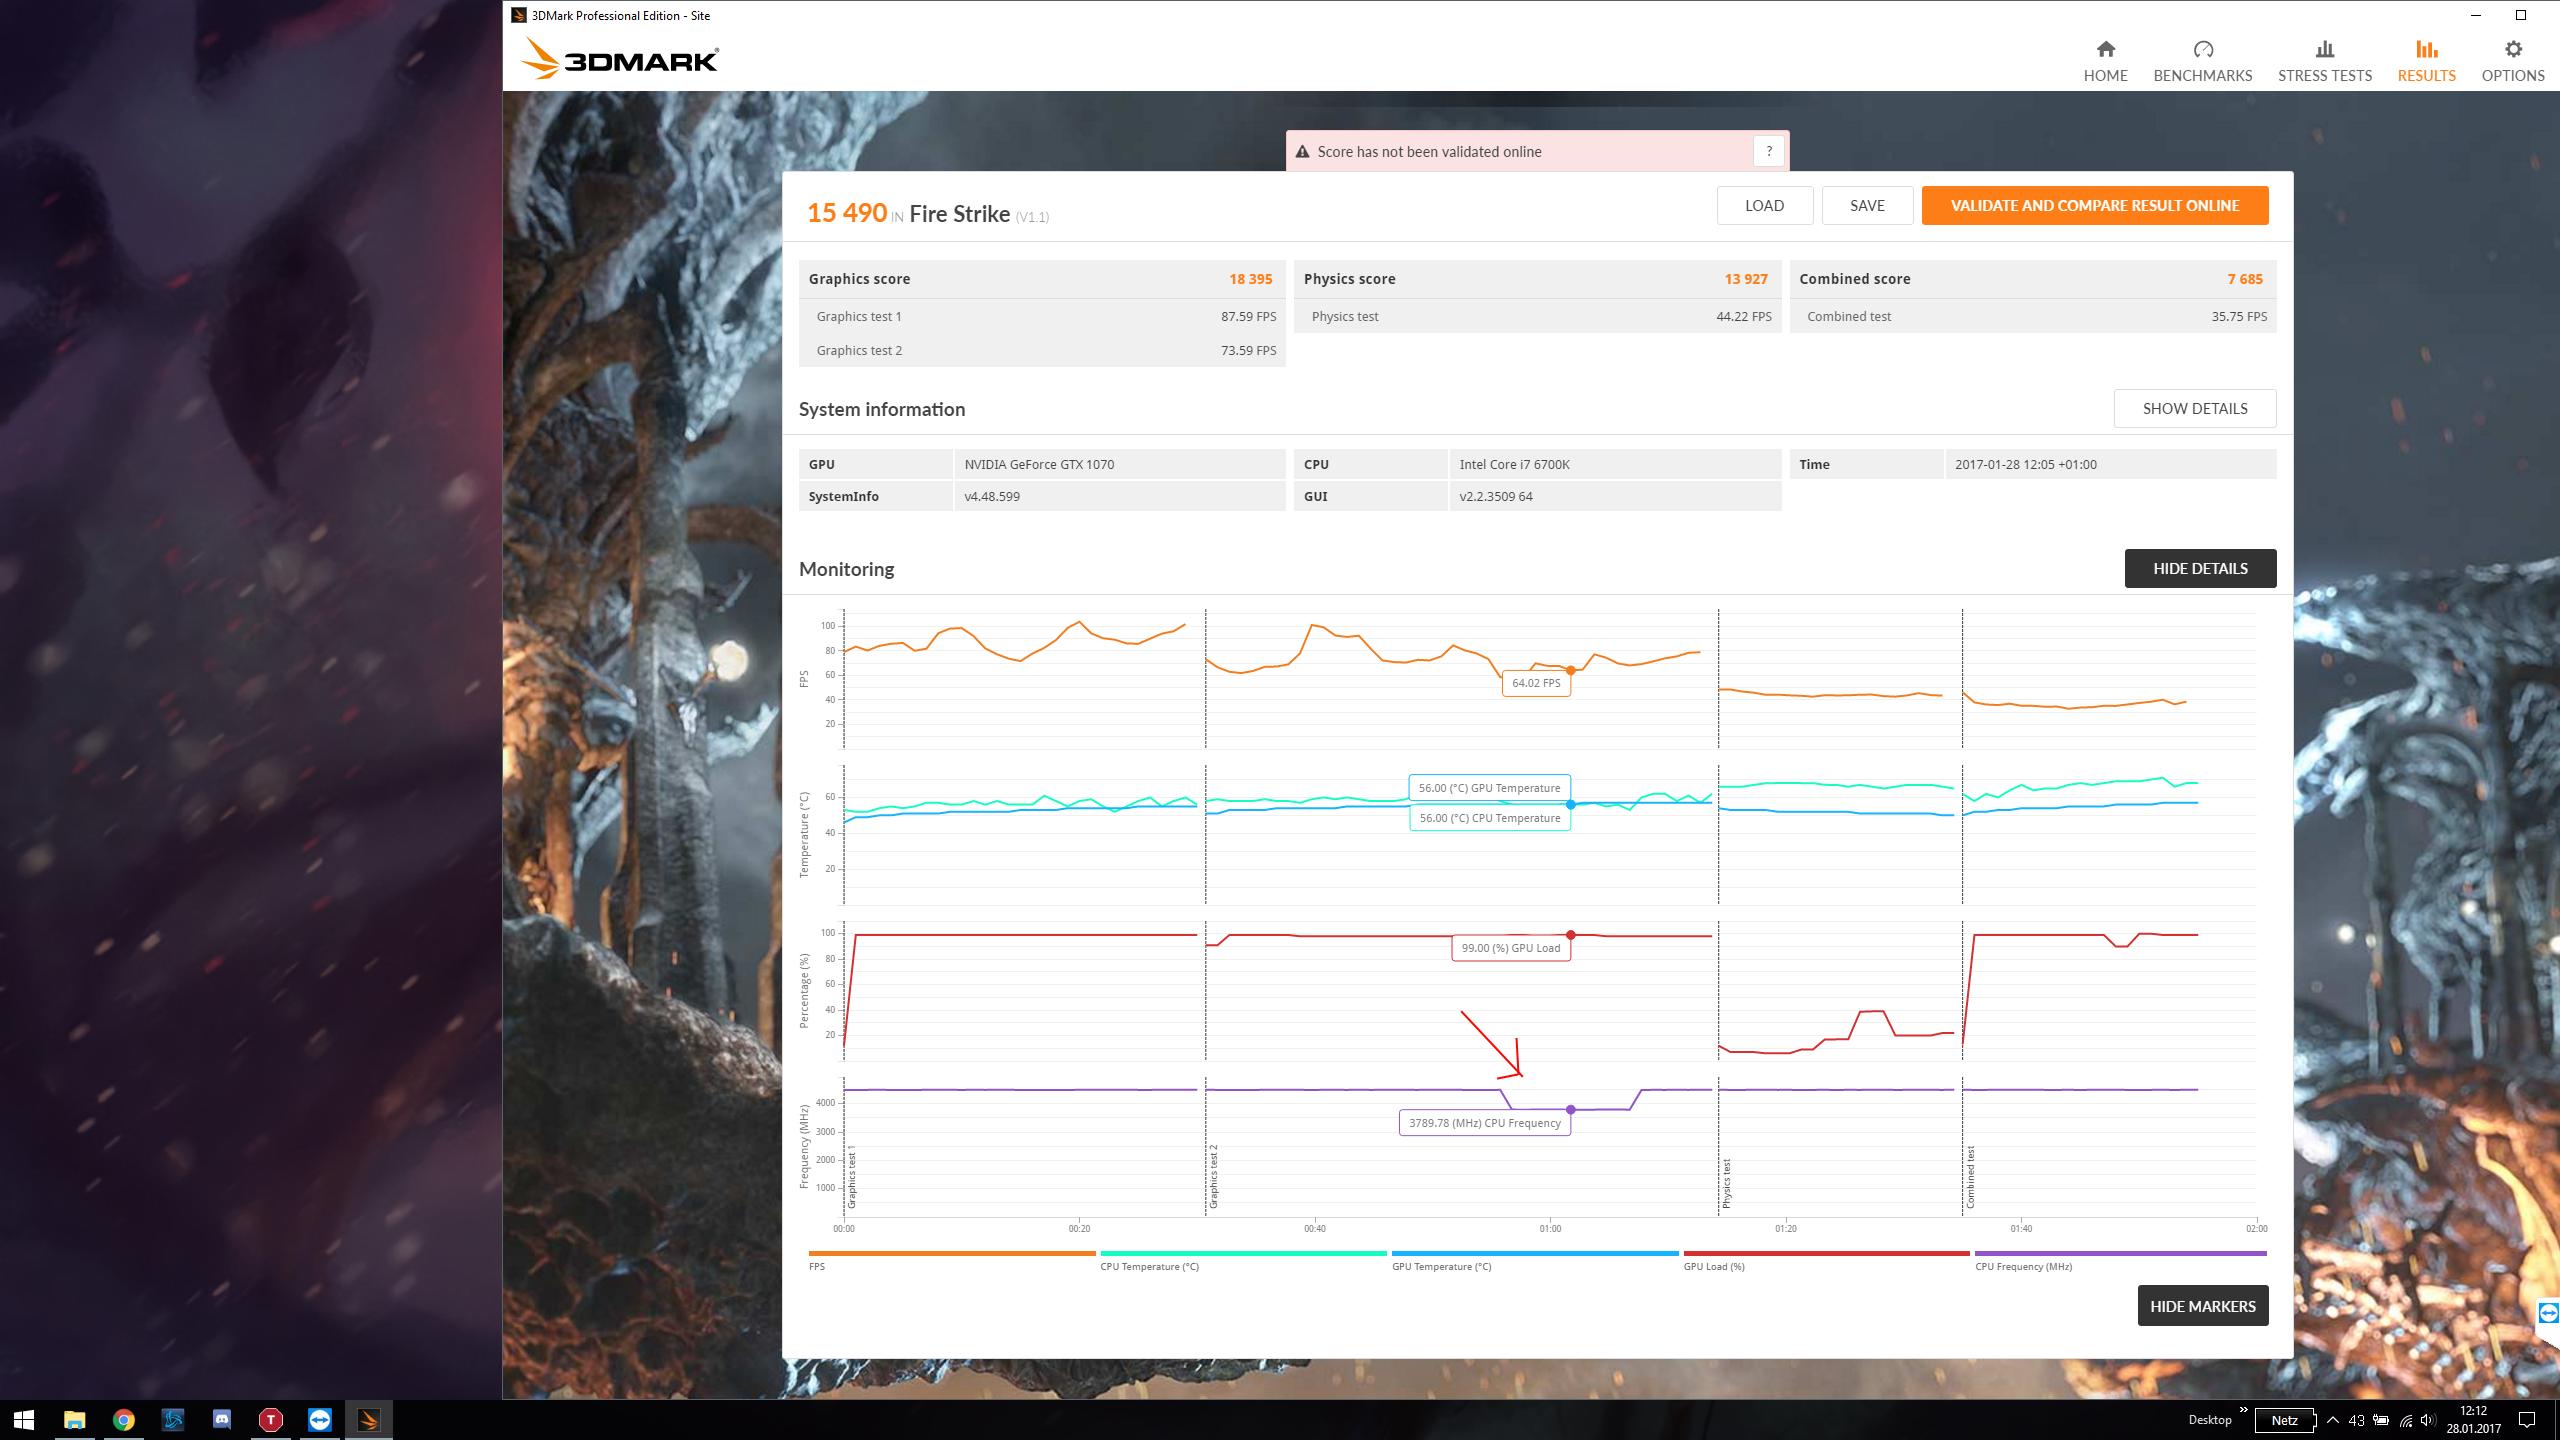
Task: Validate and compare result online
Action: point(2094,205)
